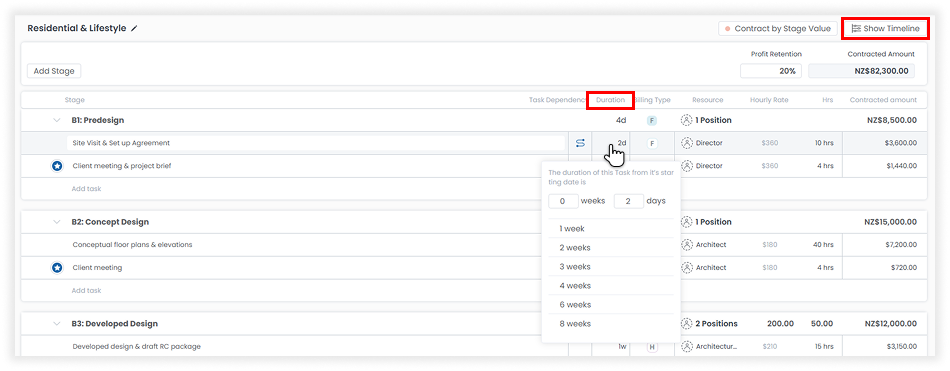Click the NZ$15,000.00 stage total
Screen dimensions: 950x371
pyautogui.click(x=891, y=222)
